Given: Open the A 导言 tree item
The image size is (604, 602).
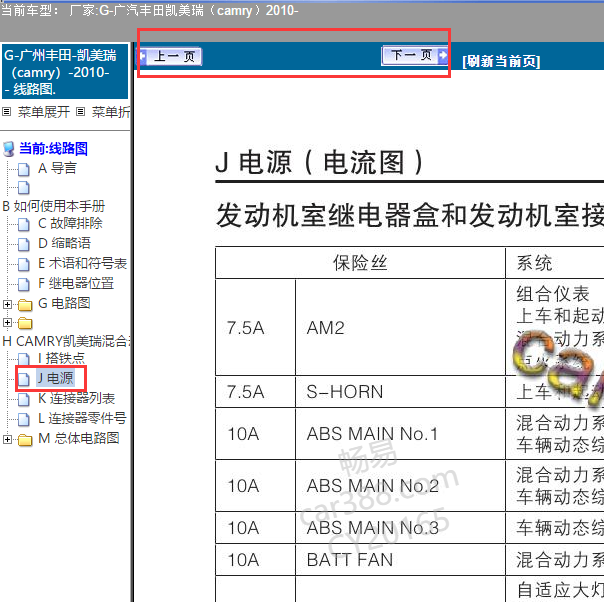Looking at the screenshot, I should click(57, 168).
